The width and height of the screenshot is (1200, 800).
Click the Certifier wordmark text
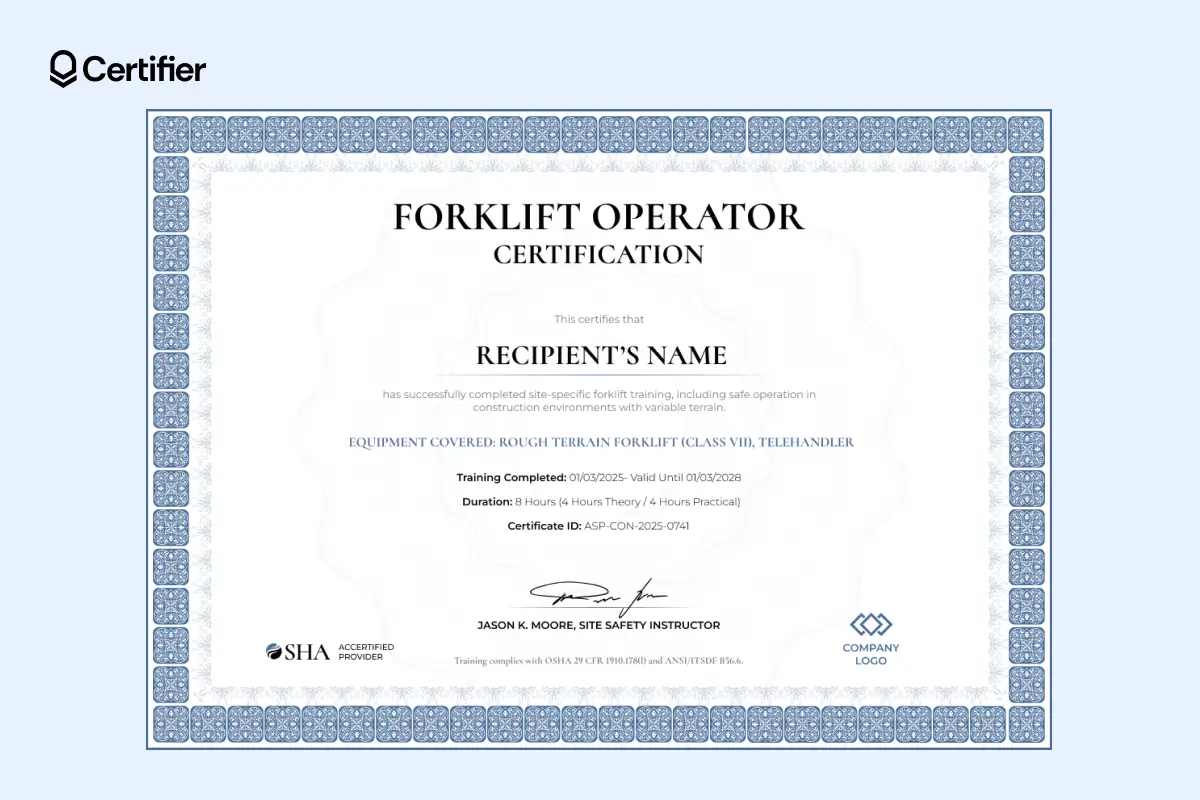(x=145, y=70)
